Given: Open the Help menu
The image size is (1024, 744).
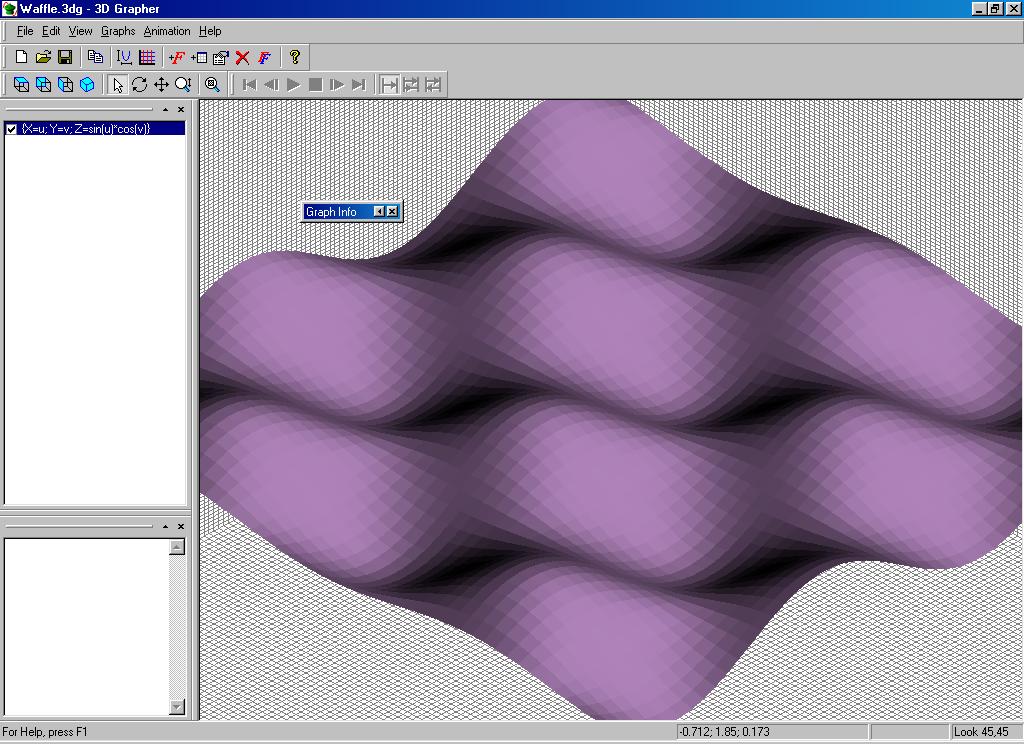Looking at the screenshot, I should pos(210,31).
